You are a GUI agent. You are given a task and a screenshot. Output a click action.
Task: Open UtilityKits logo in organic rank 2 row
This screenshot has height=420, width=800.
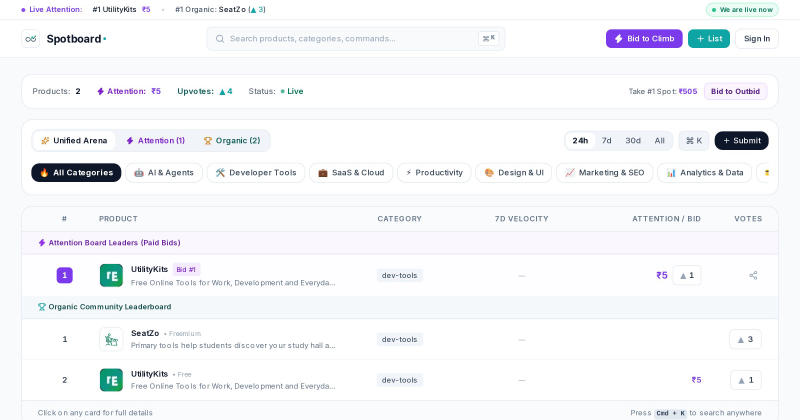(111, 380)
